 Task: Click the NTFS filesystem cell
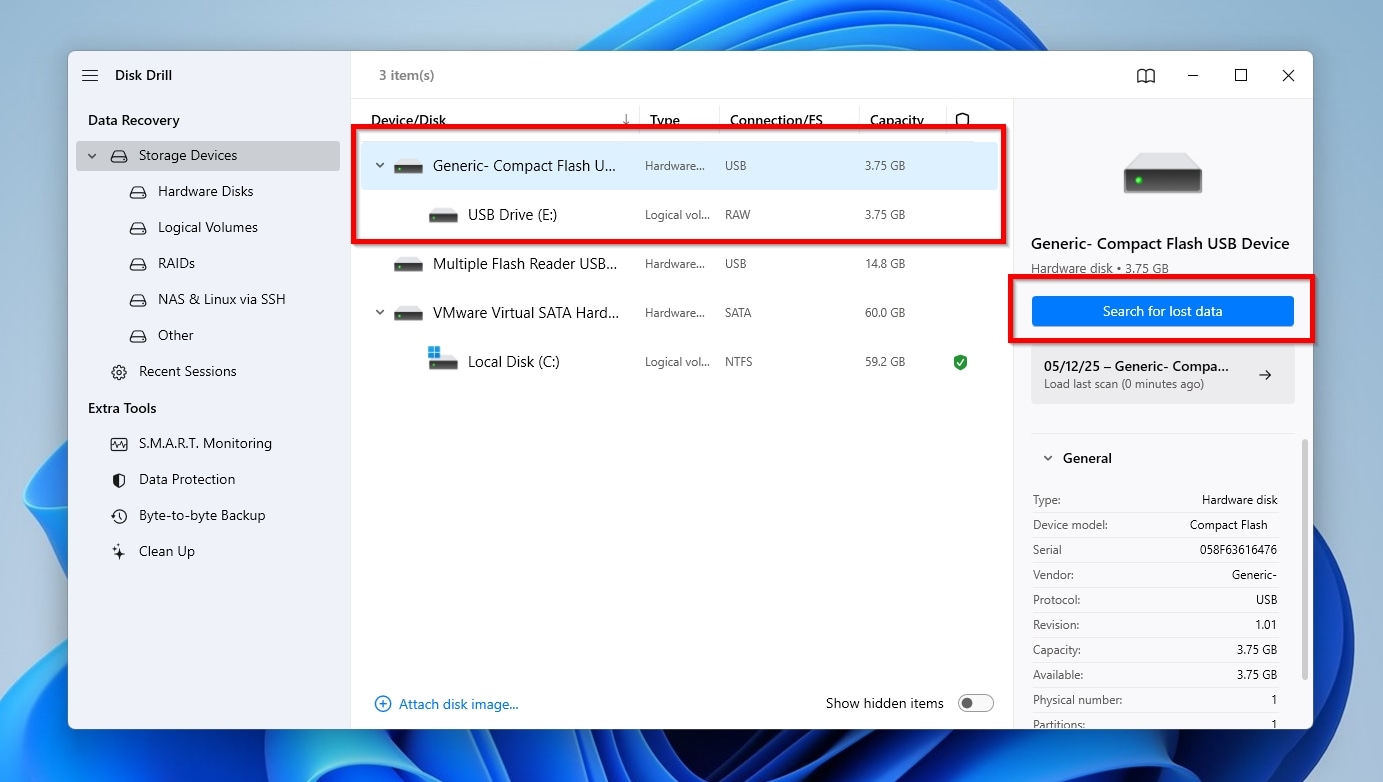(739, 362)
